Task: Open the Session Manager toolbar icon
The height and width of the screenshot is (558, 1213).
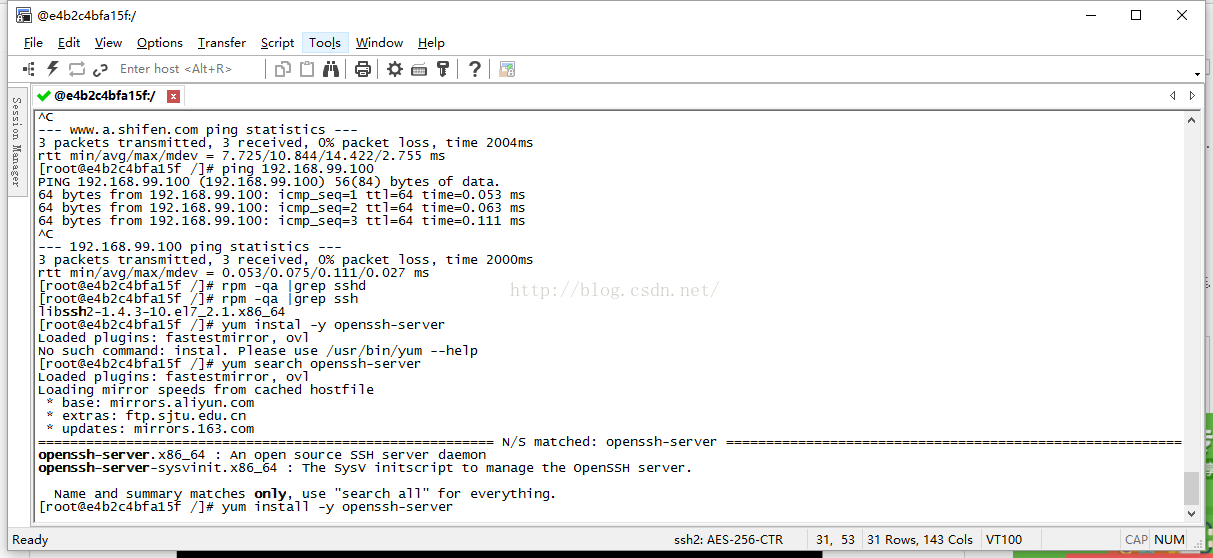Action: (29, 69)
